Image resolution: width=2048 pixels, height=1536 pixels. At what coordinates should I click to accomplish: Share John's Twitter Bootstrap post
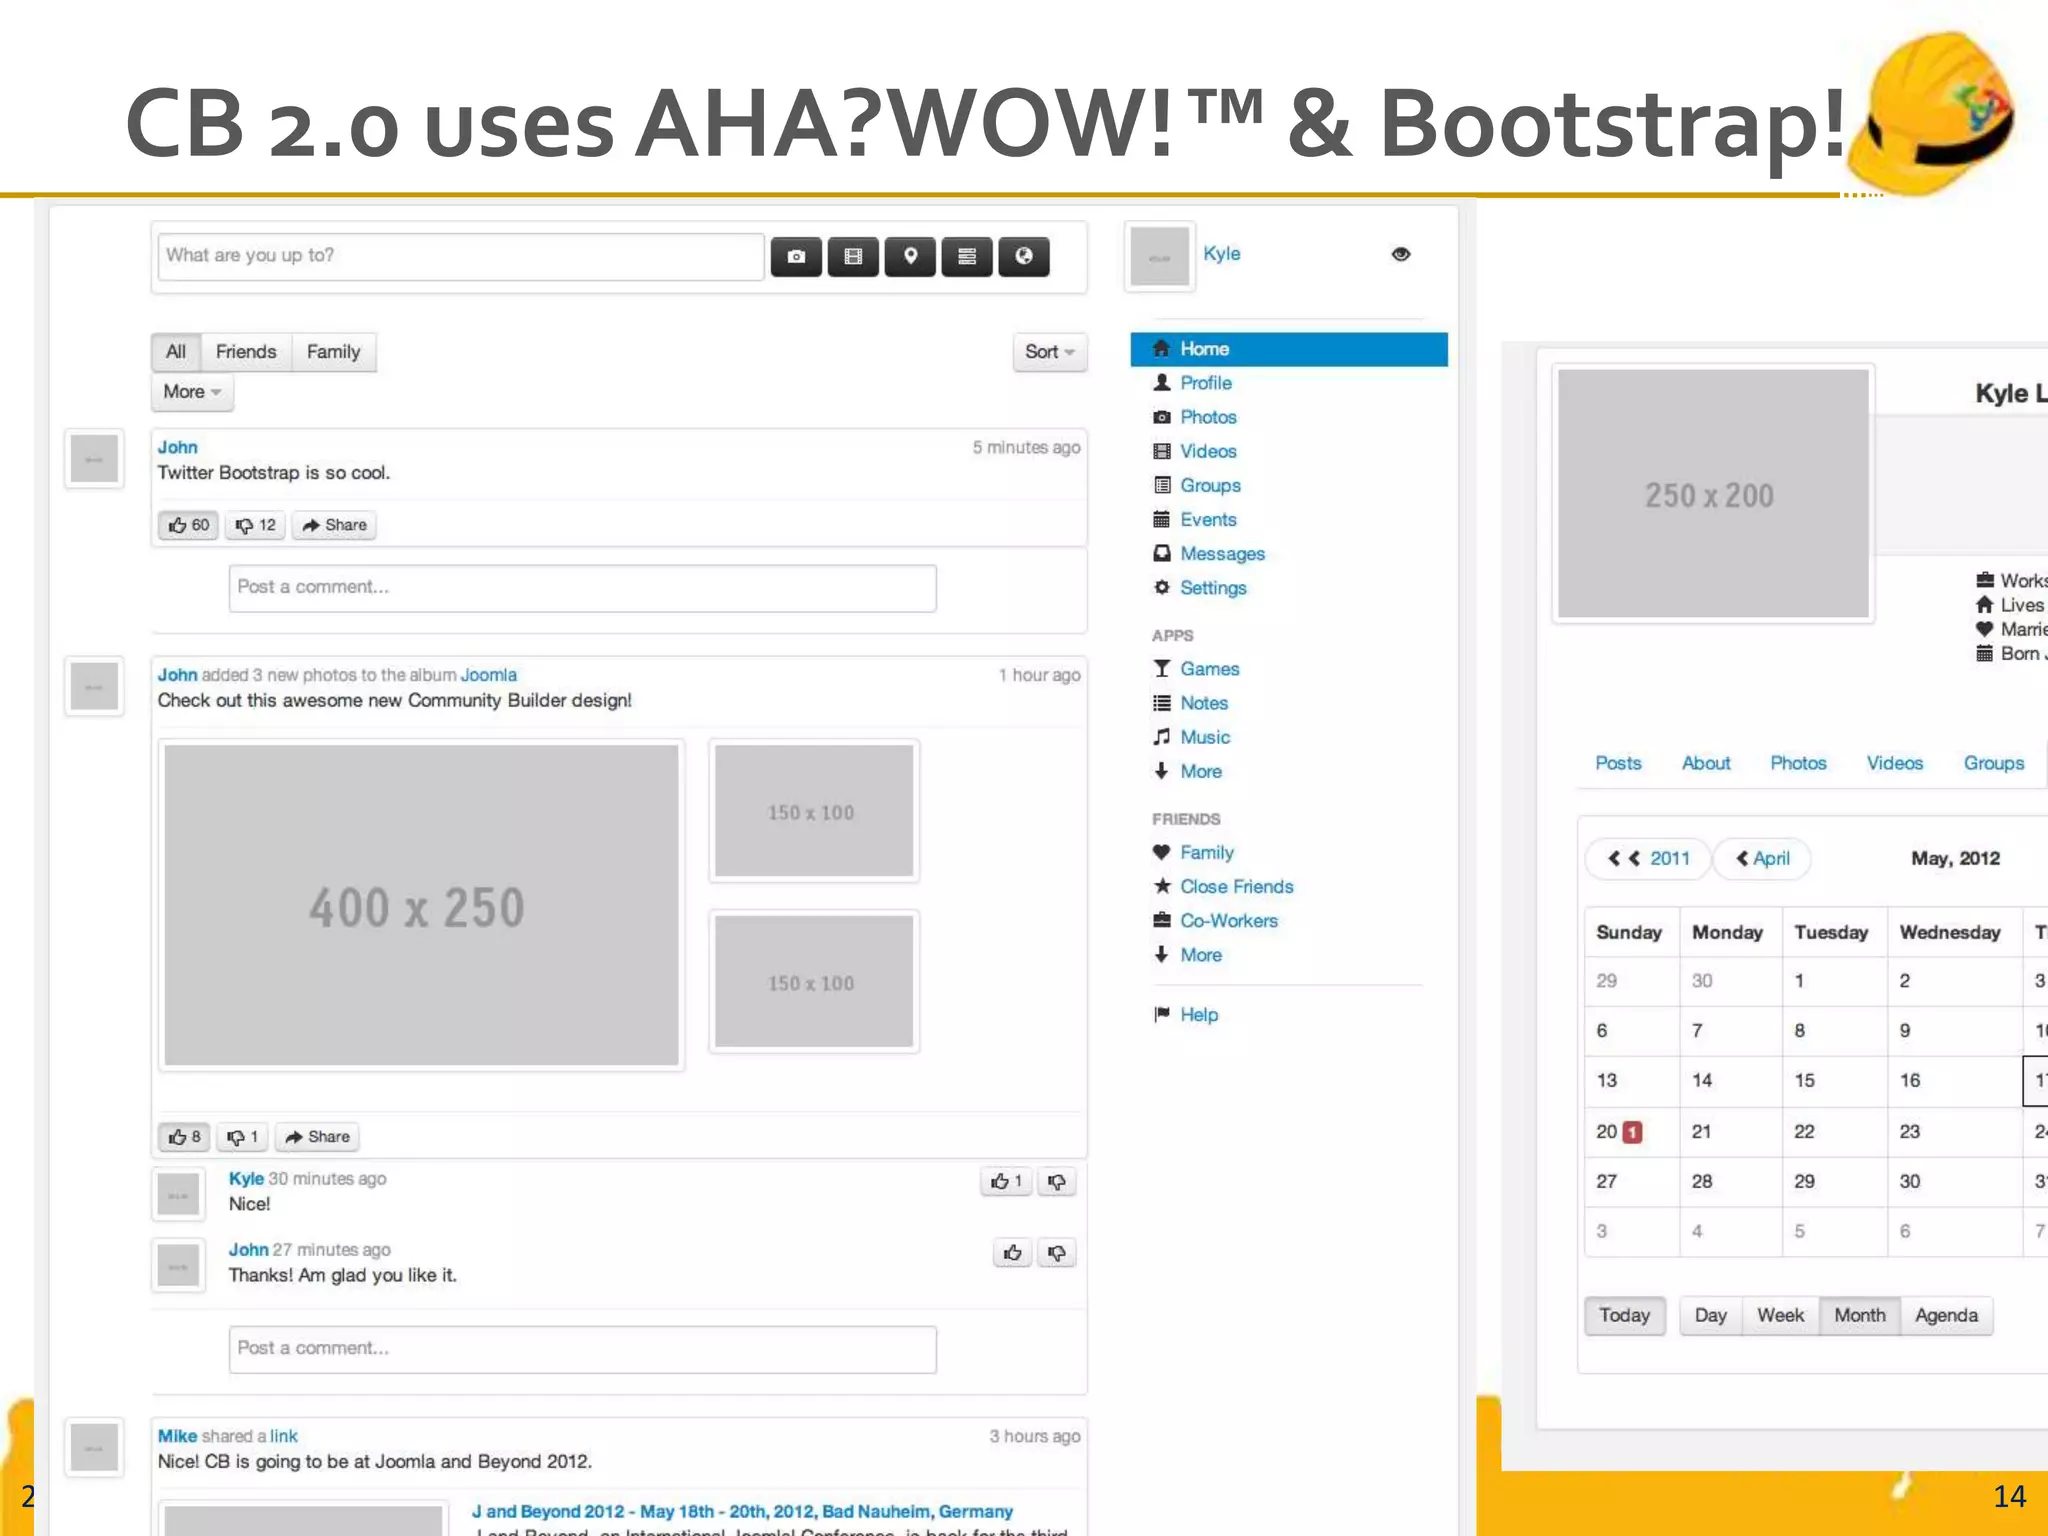334,525
